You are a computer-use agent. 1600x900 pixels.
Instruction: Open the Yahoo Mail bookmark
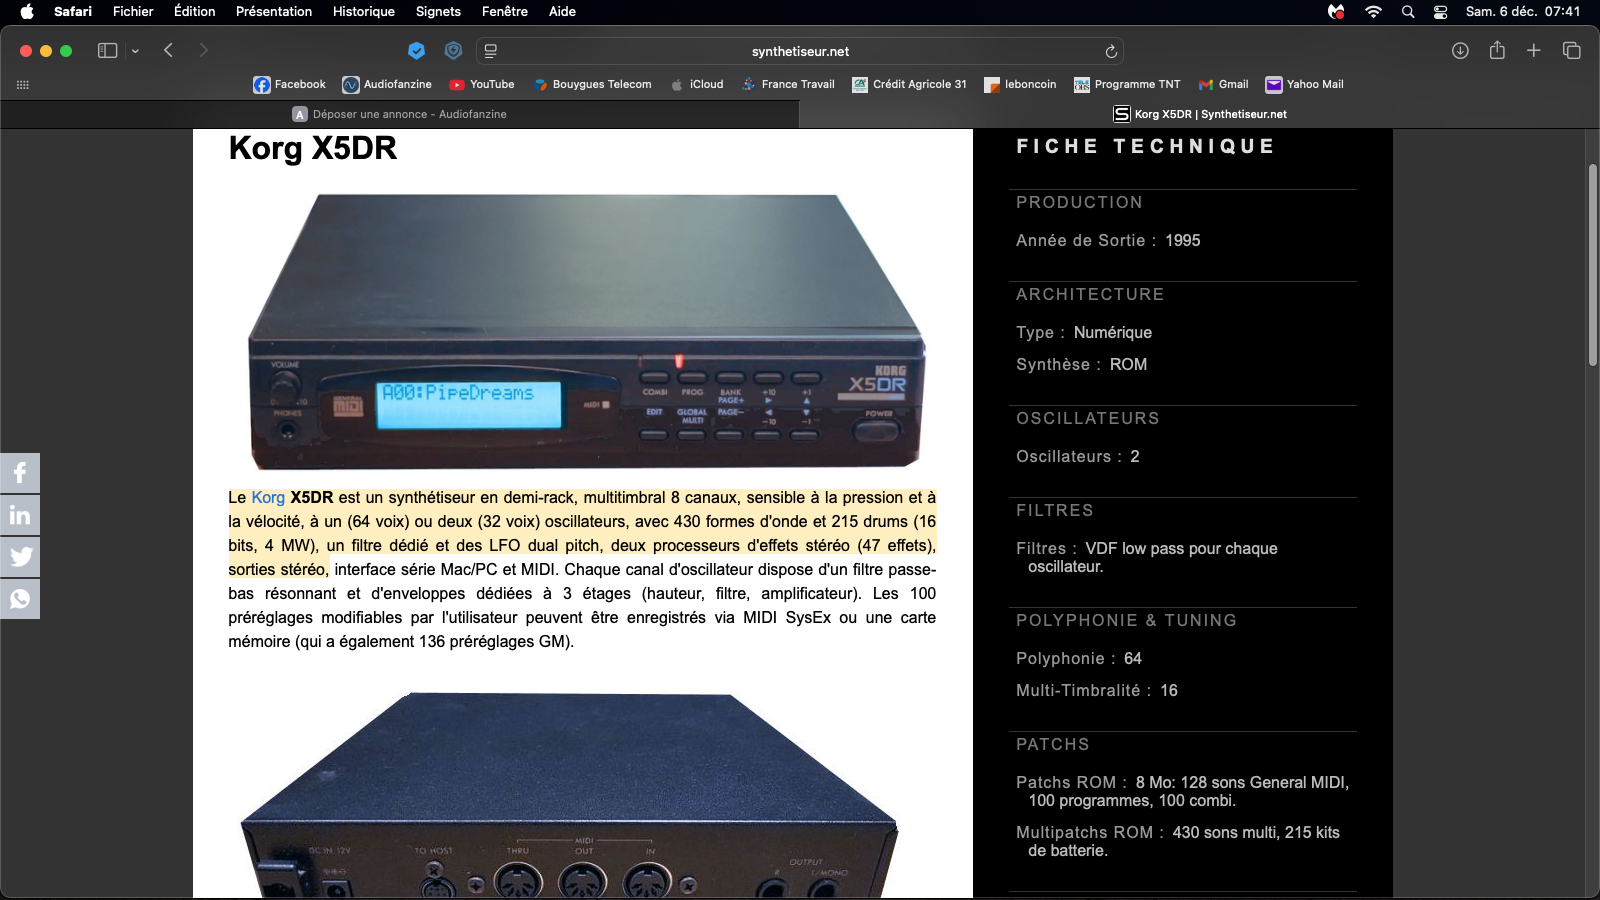pos(1305,85)
